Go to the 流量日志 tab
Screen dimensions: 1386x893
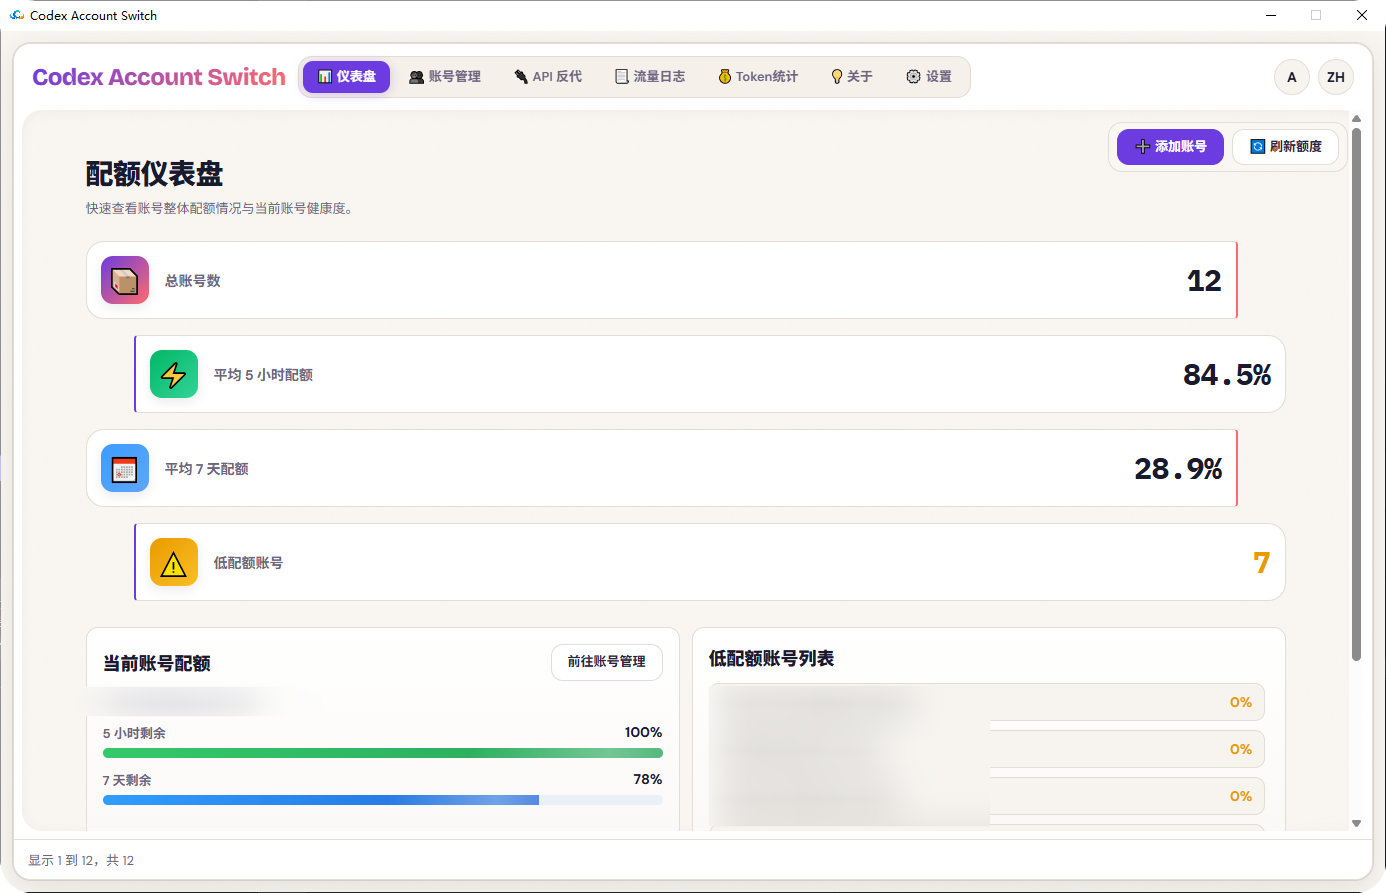point(650,77)
